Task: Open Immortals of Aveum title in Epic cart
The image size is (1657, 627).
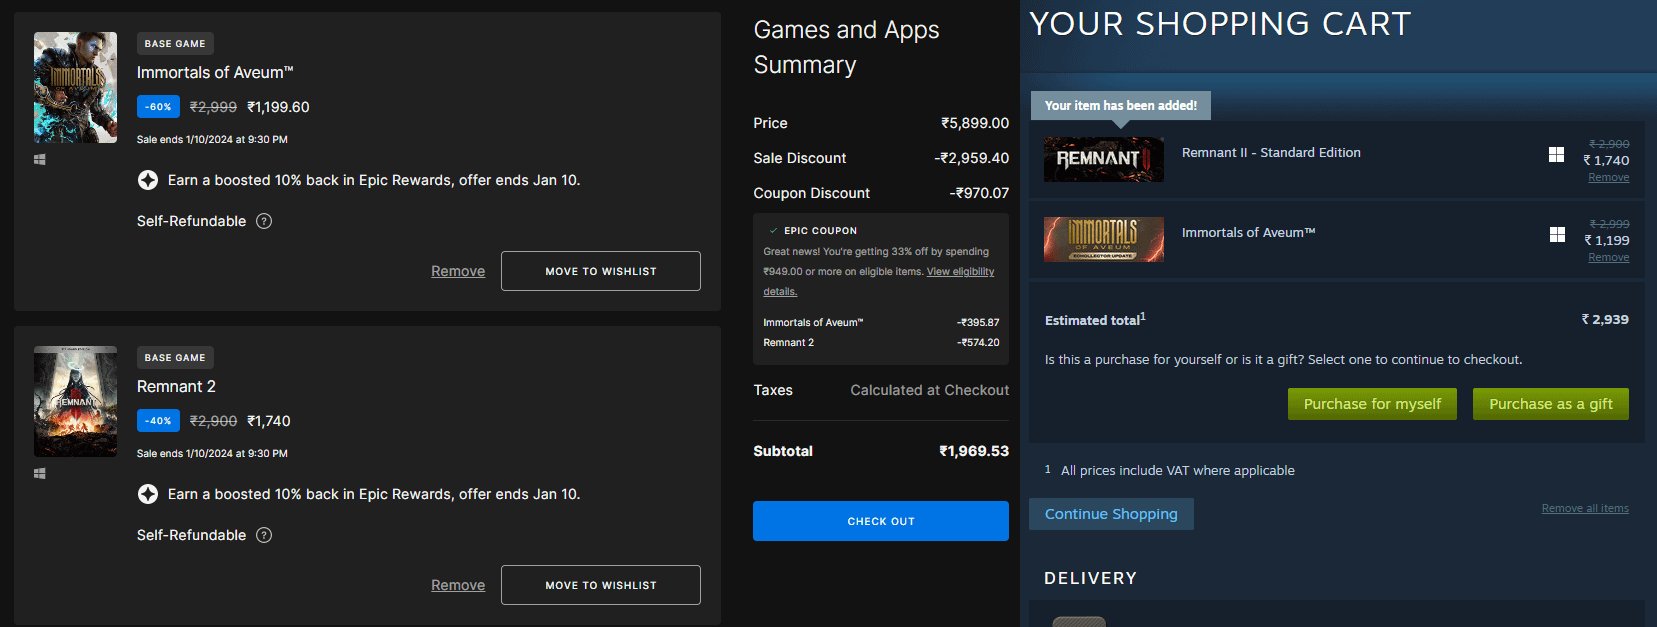Action: (x=215, y=73)
